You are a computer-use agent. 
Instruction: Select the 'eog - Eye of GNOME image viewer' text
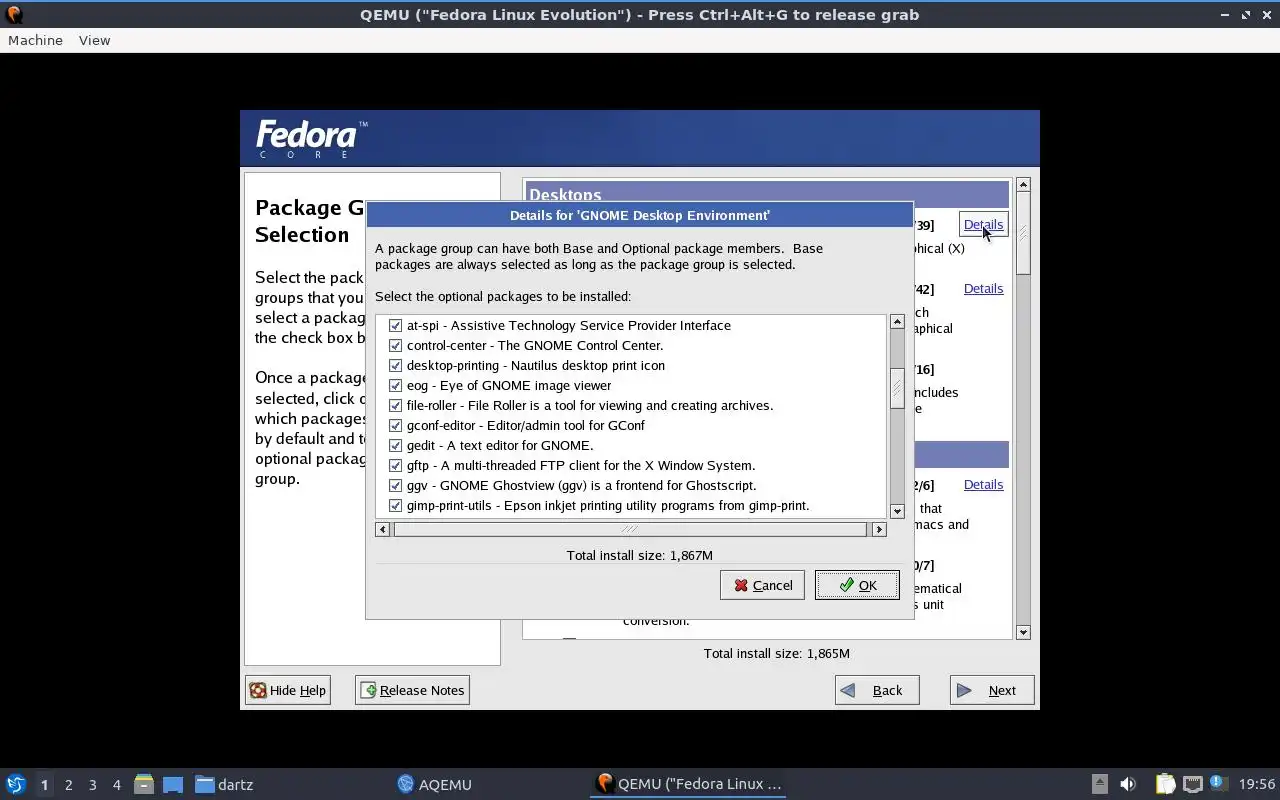(x=509, y=385)
